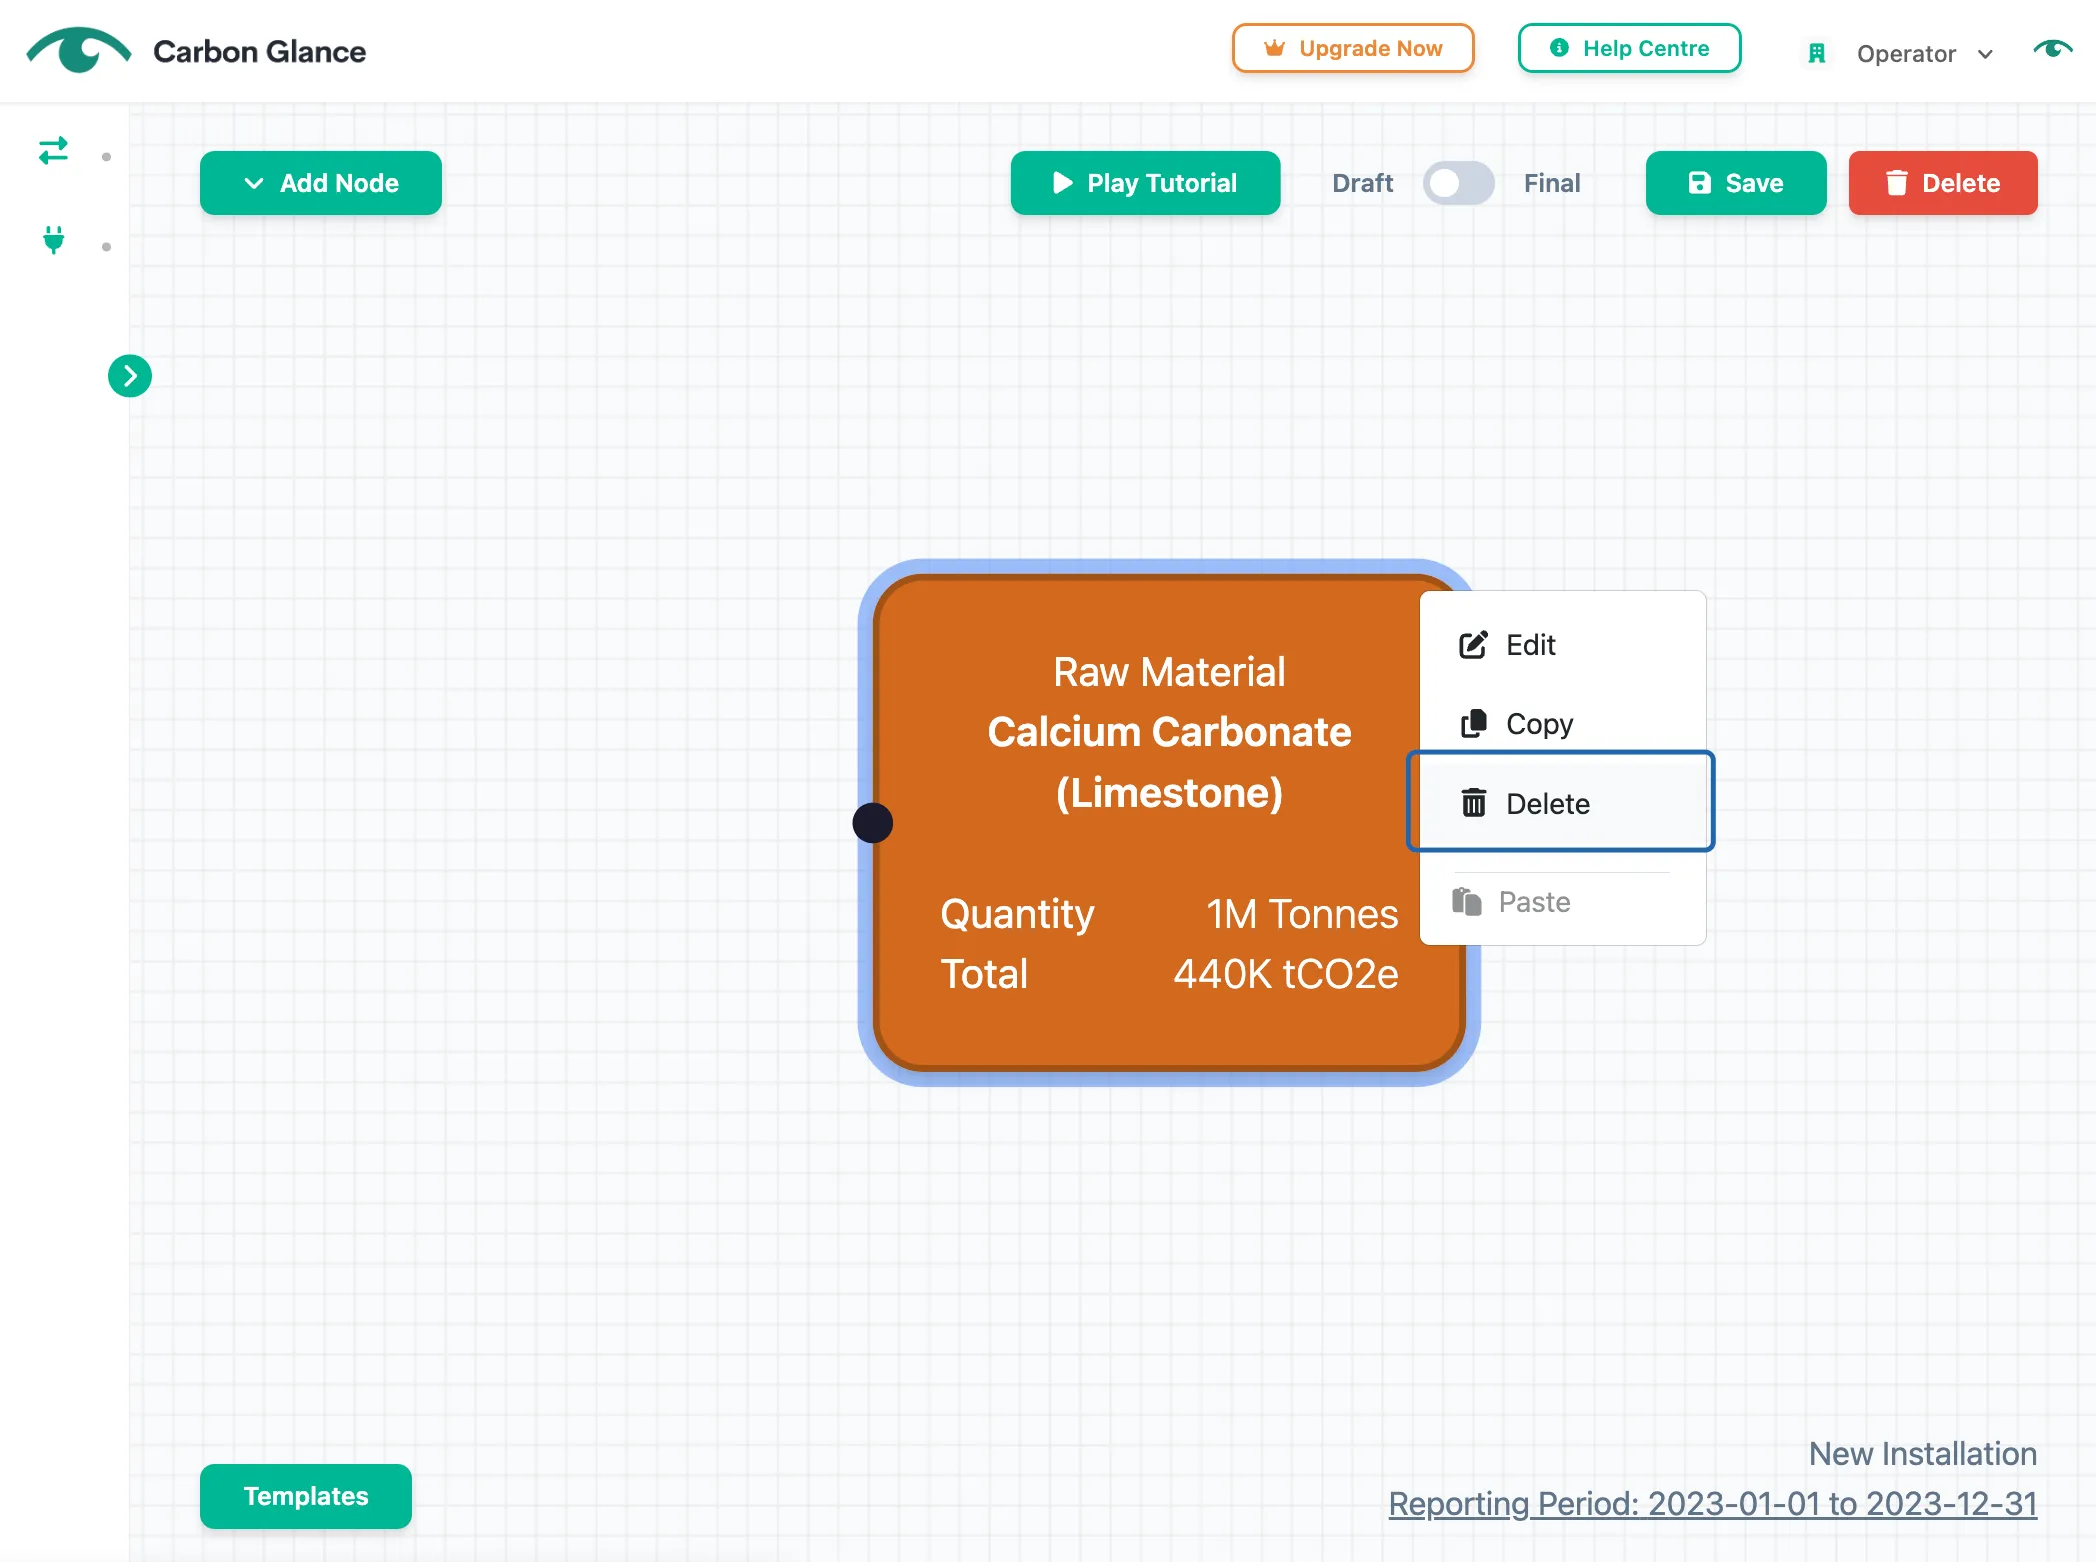Viewport: 2096px width, 1562px height.
Task: Select the Calcium Carbonate (Limestone) node
Action: coord(1169,823)
